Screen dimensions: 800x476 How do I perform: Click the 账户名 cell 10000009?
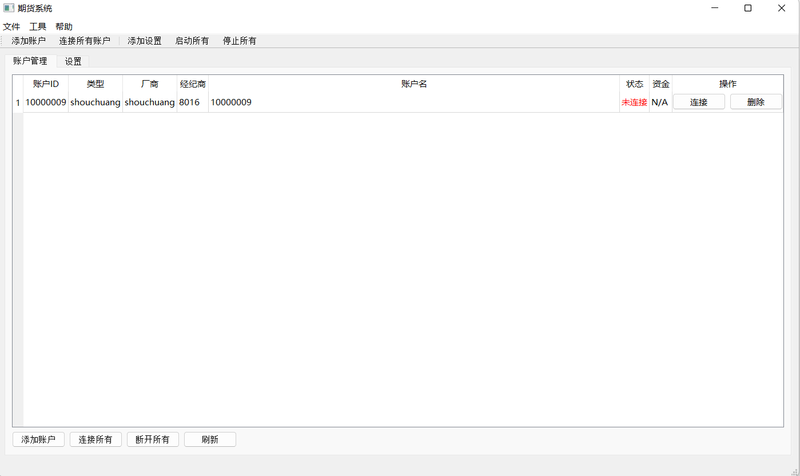point(414,103)
